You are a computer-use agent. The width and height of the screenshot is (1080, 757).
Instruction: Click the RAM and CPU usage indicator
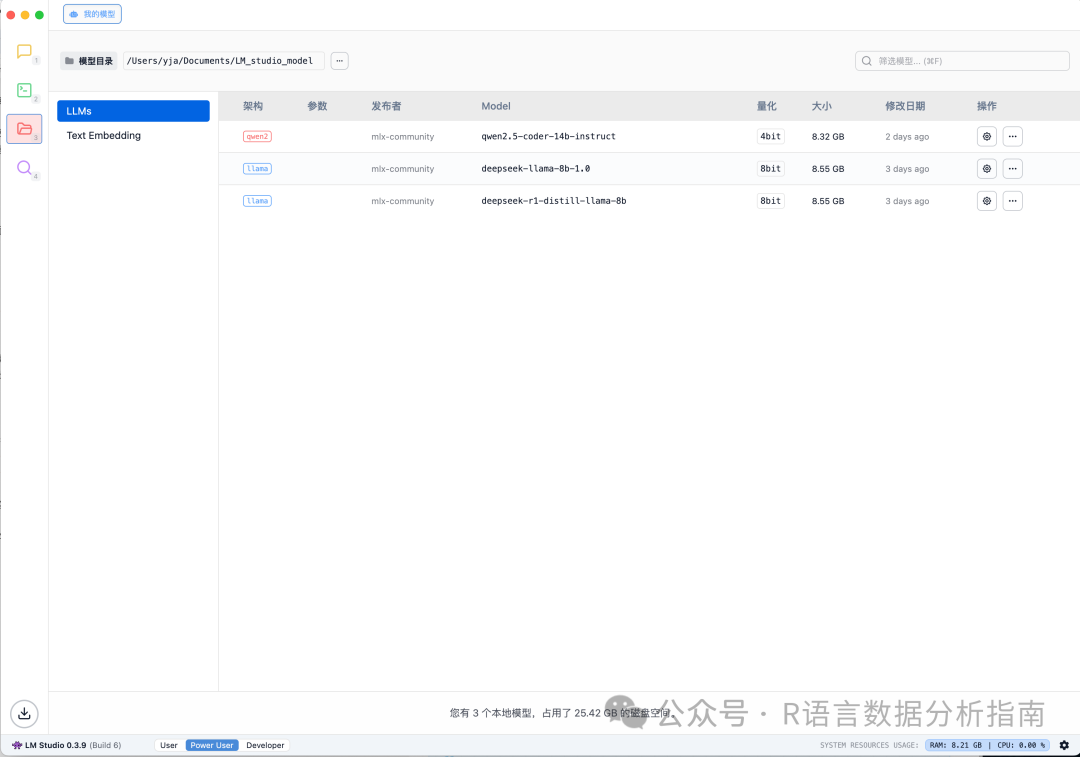click(987, 745)
